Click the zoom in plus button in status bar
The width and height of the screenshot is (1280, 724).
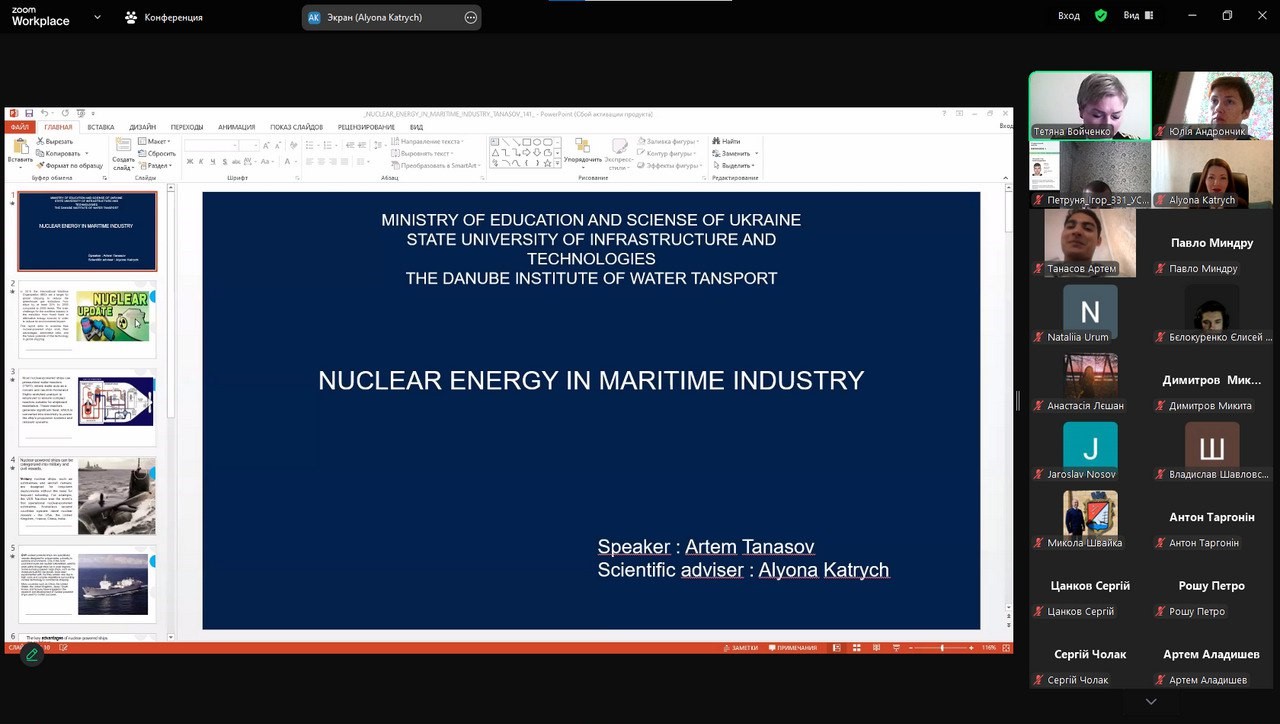(971, 648)
